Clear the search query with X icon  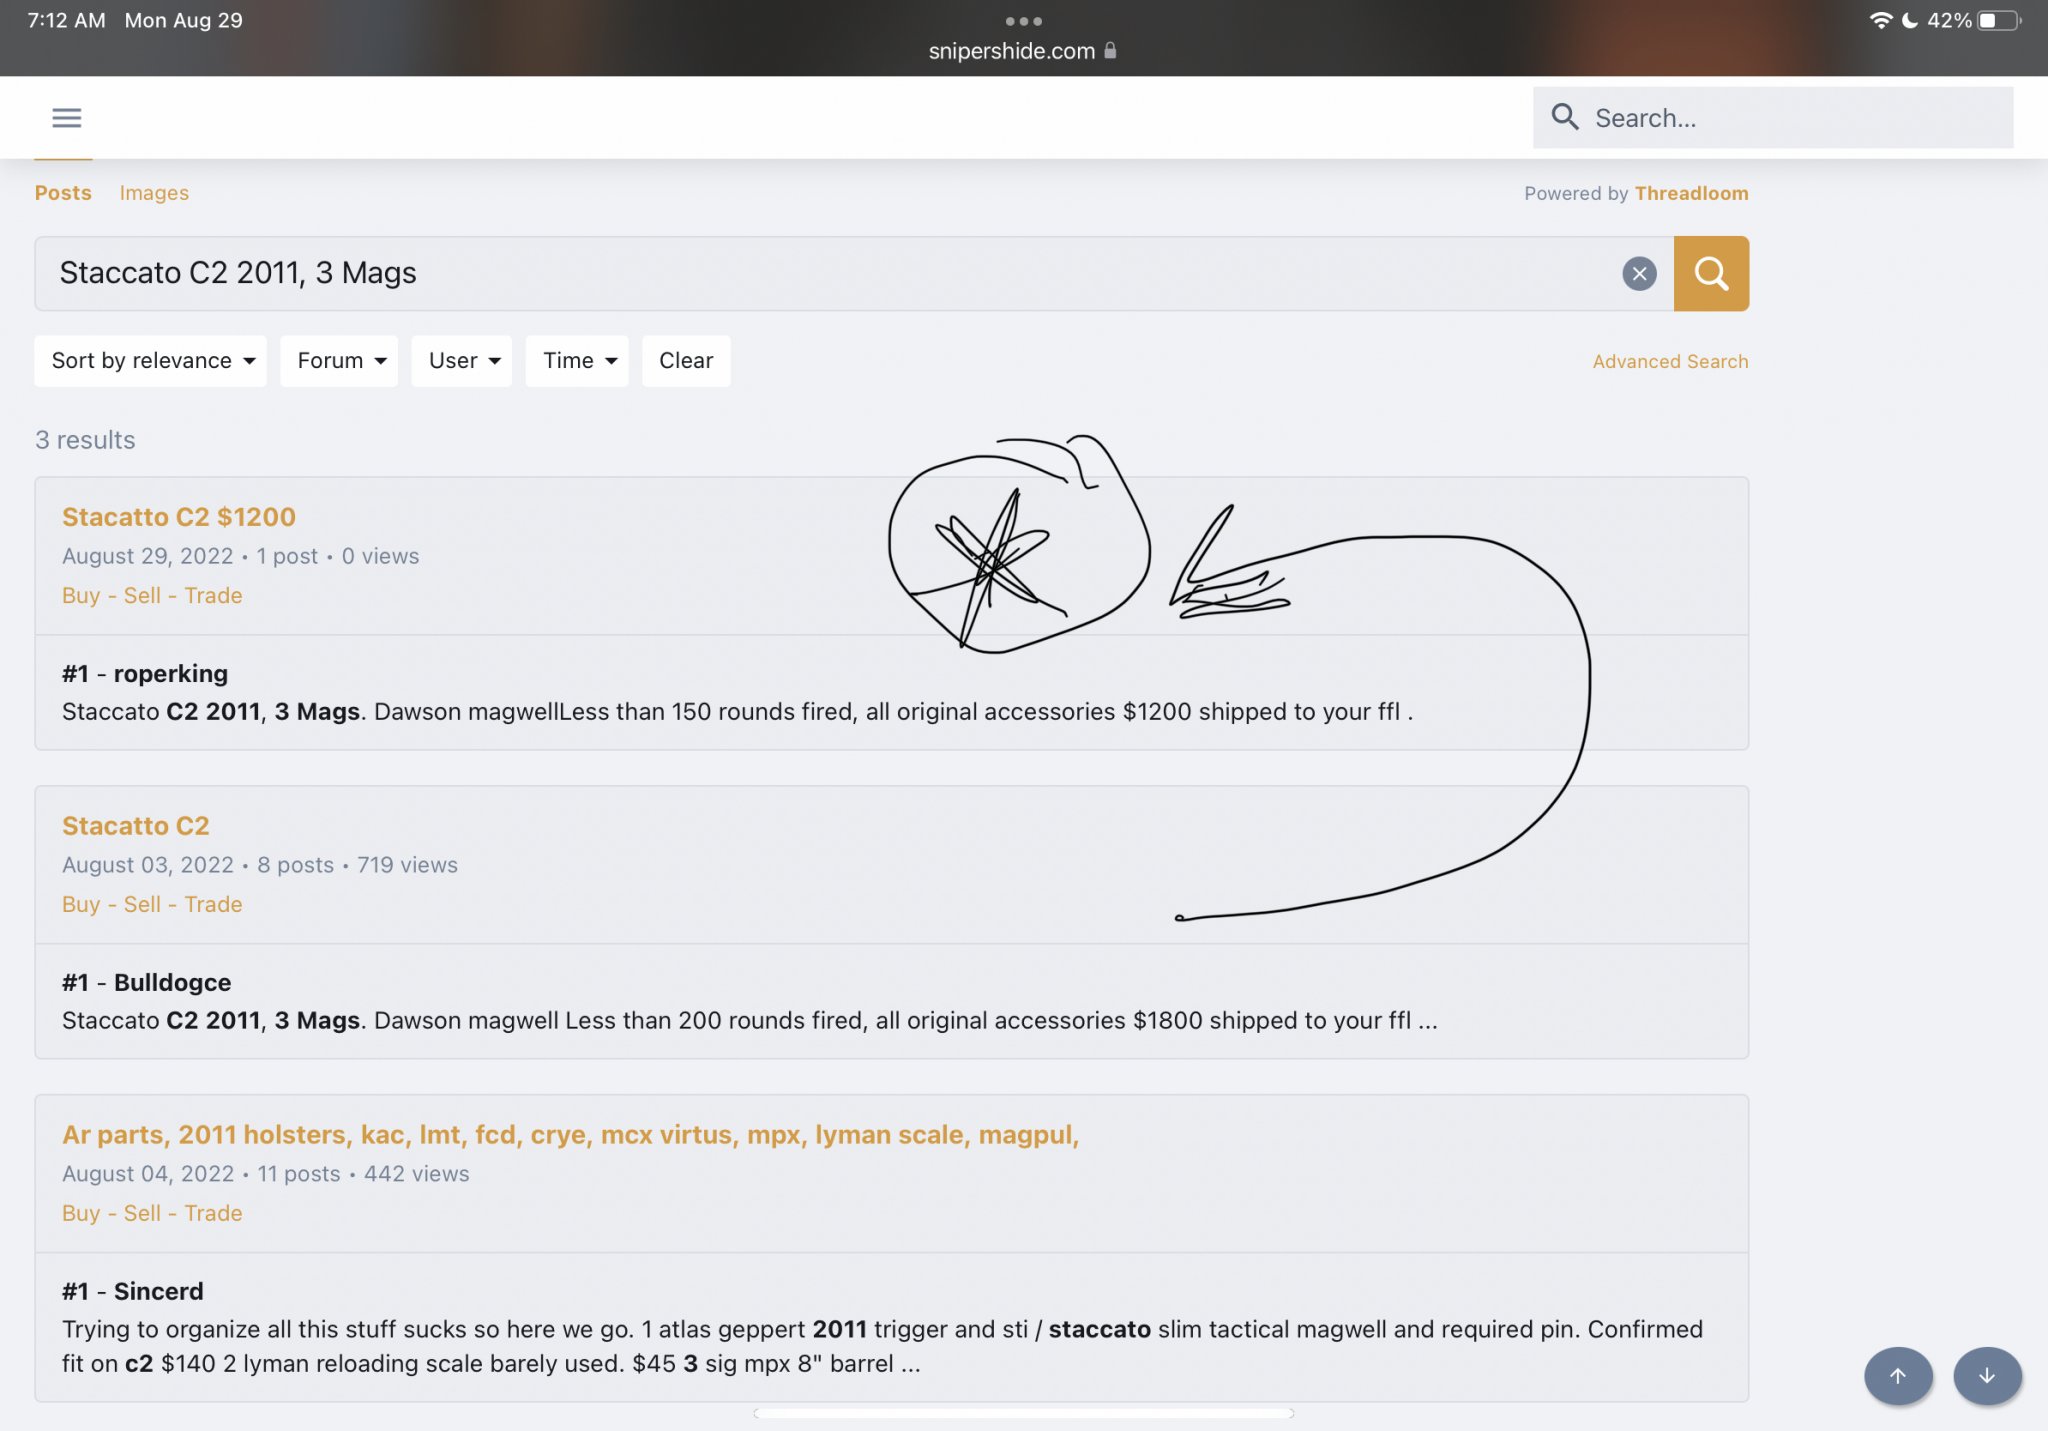pos(1638,274)
